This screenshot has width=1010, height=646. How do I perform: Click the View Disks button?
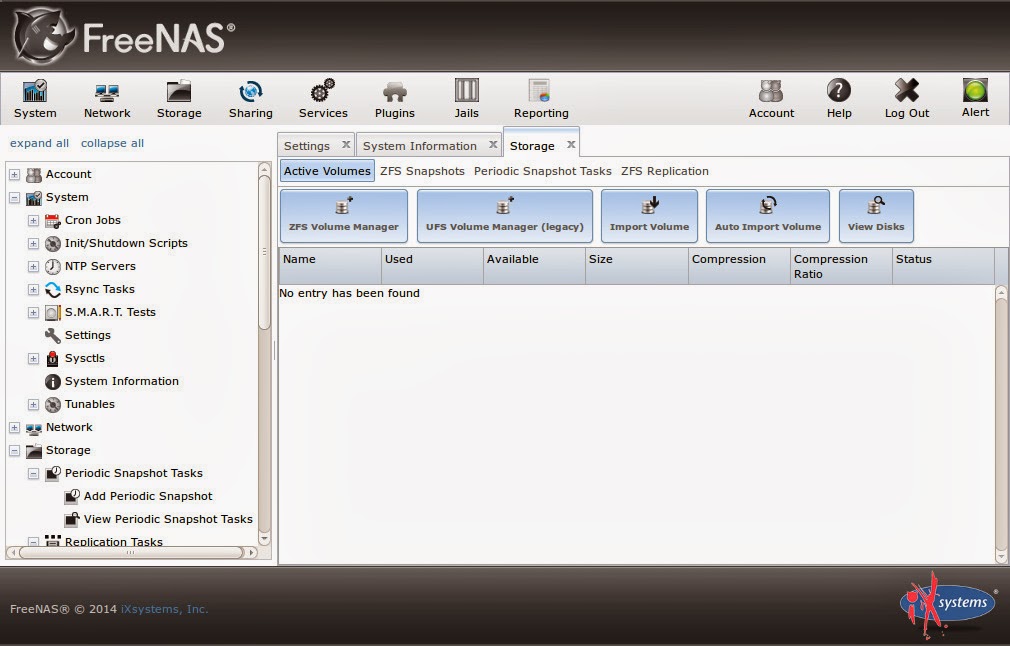pos(876,216)
